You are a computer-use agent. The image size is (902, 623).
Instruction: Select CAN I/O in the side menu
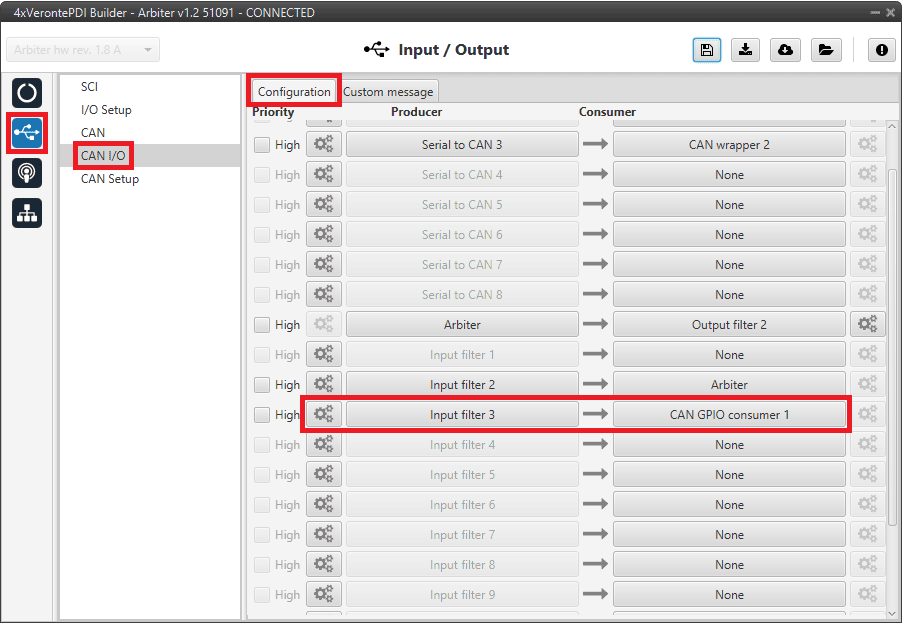tap(103, 156)
